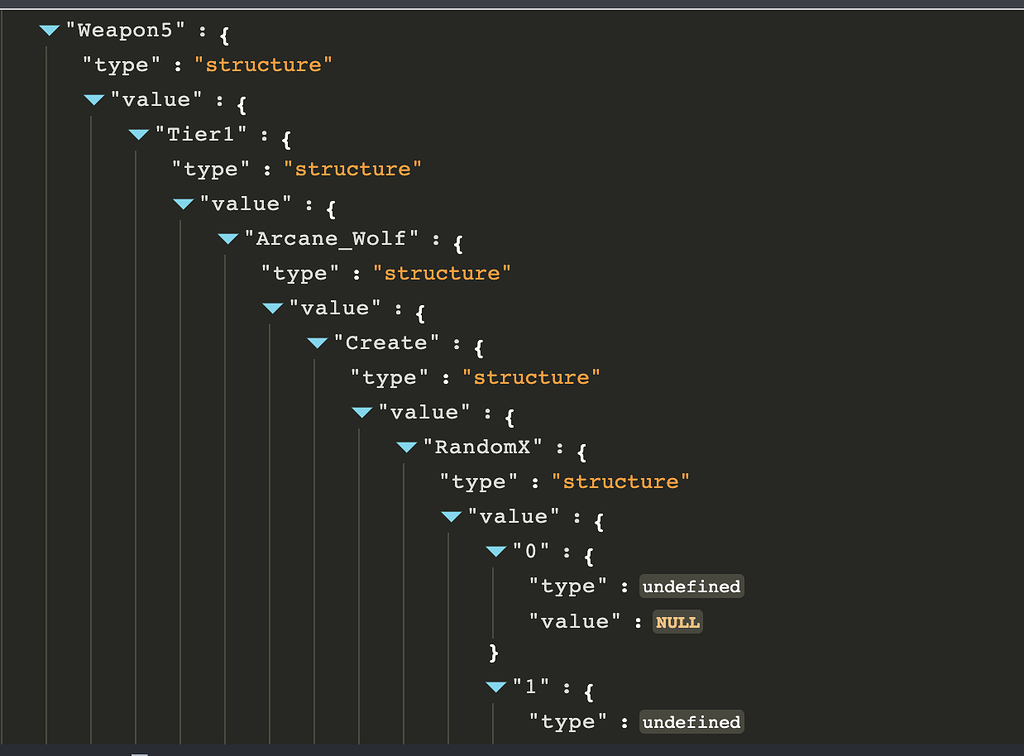Click the NULL value badge
Screen dimensions: 1024x756
coord(678,621)
